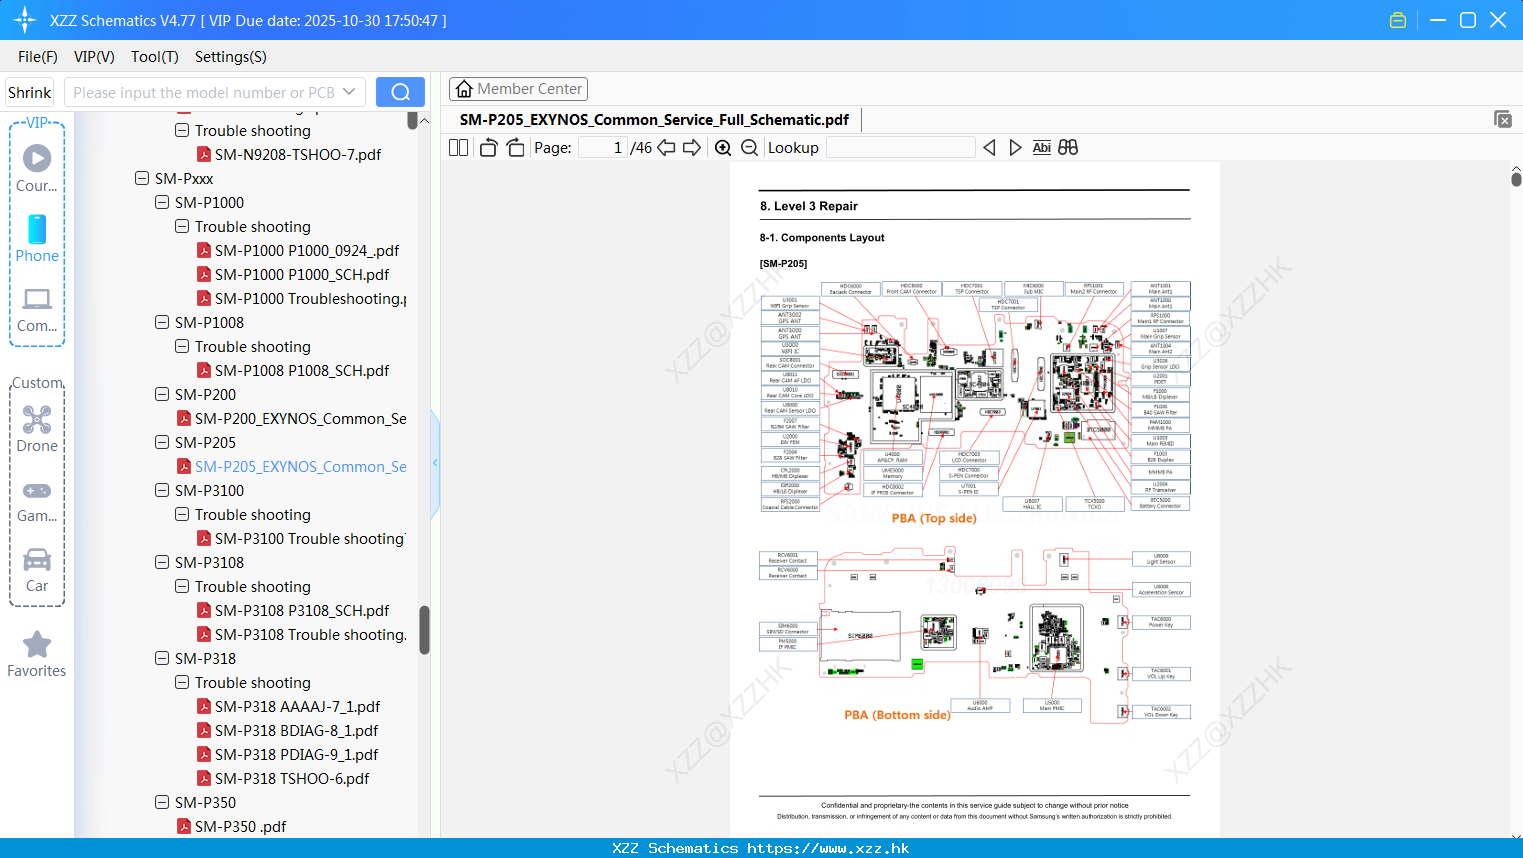
Task: Click the tree panel vertical scrollbar thumb
Action: tap(424, 630)
